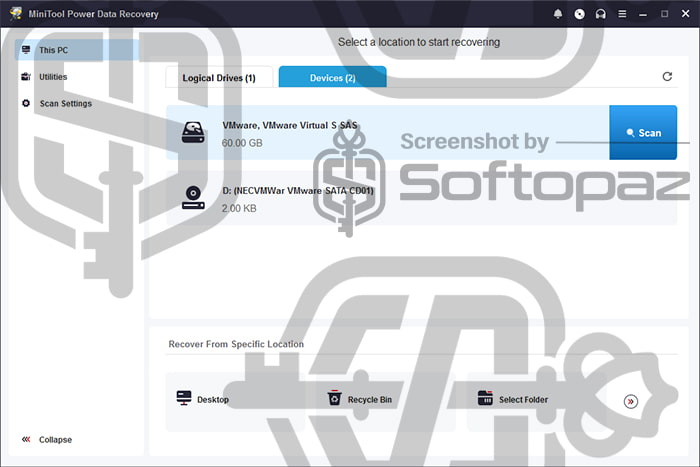
Task: Click the Recycle Bin icon
Action: coord(334,398)
